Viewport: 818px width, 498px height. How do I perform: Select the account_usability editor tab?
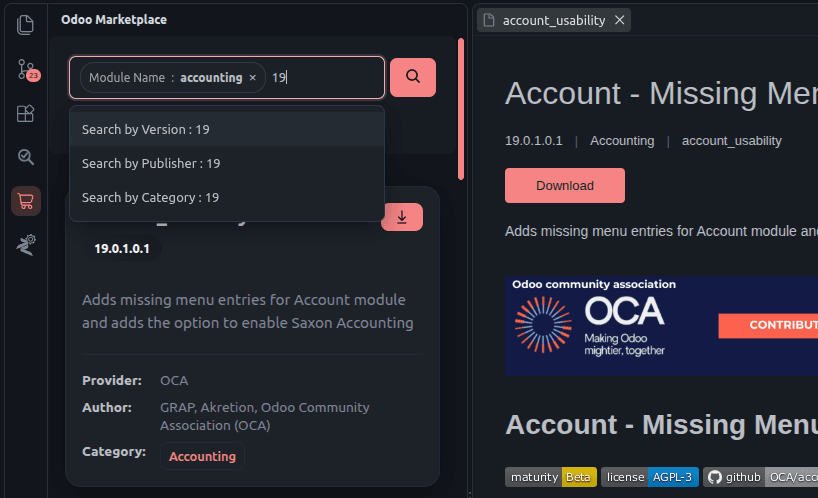point(554,20)
